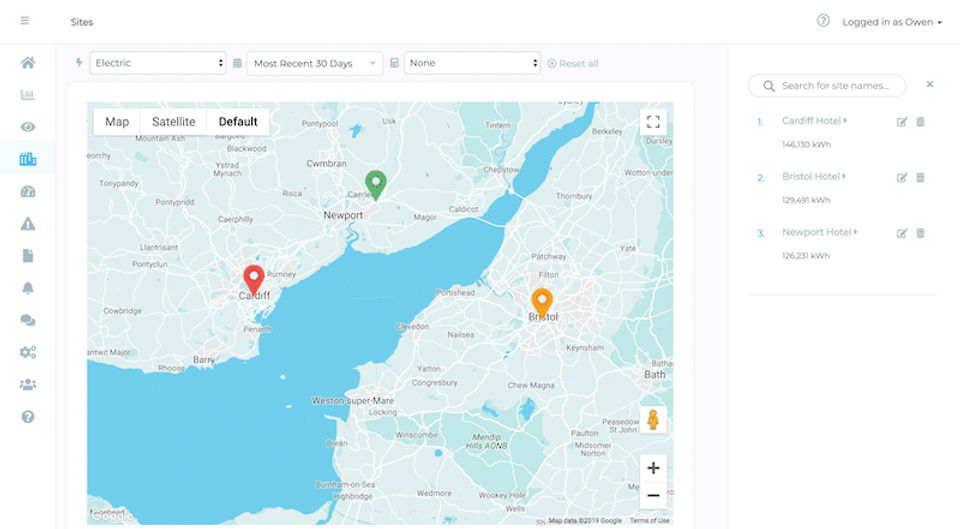The width and height of the screenshot is (960, 529).
Task: Click the 129,491 kWh value
Action: pyautogui.click(x=806, y=200)
